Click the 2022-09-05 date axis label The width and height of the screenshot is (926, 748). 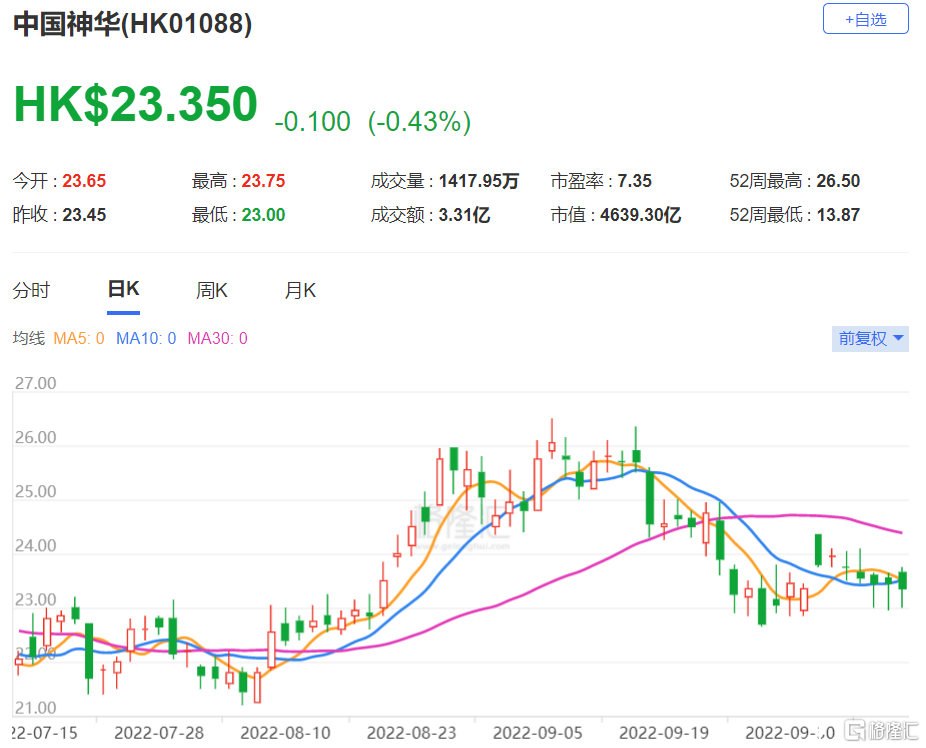(538, 733)
